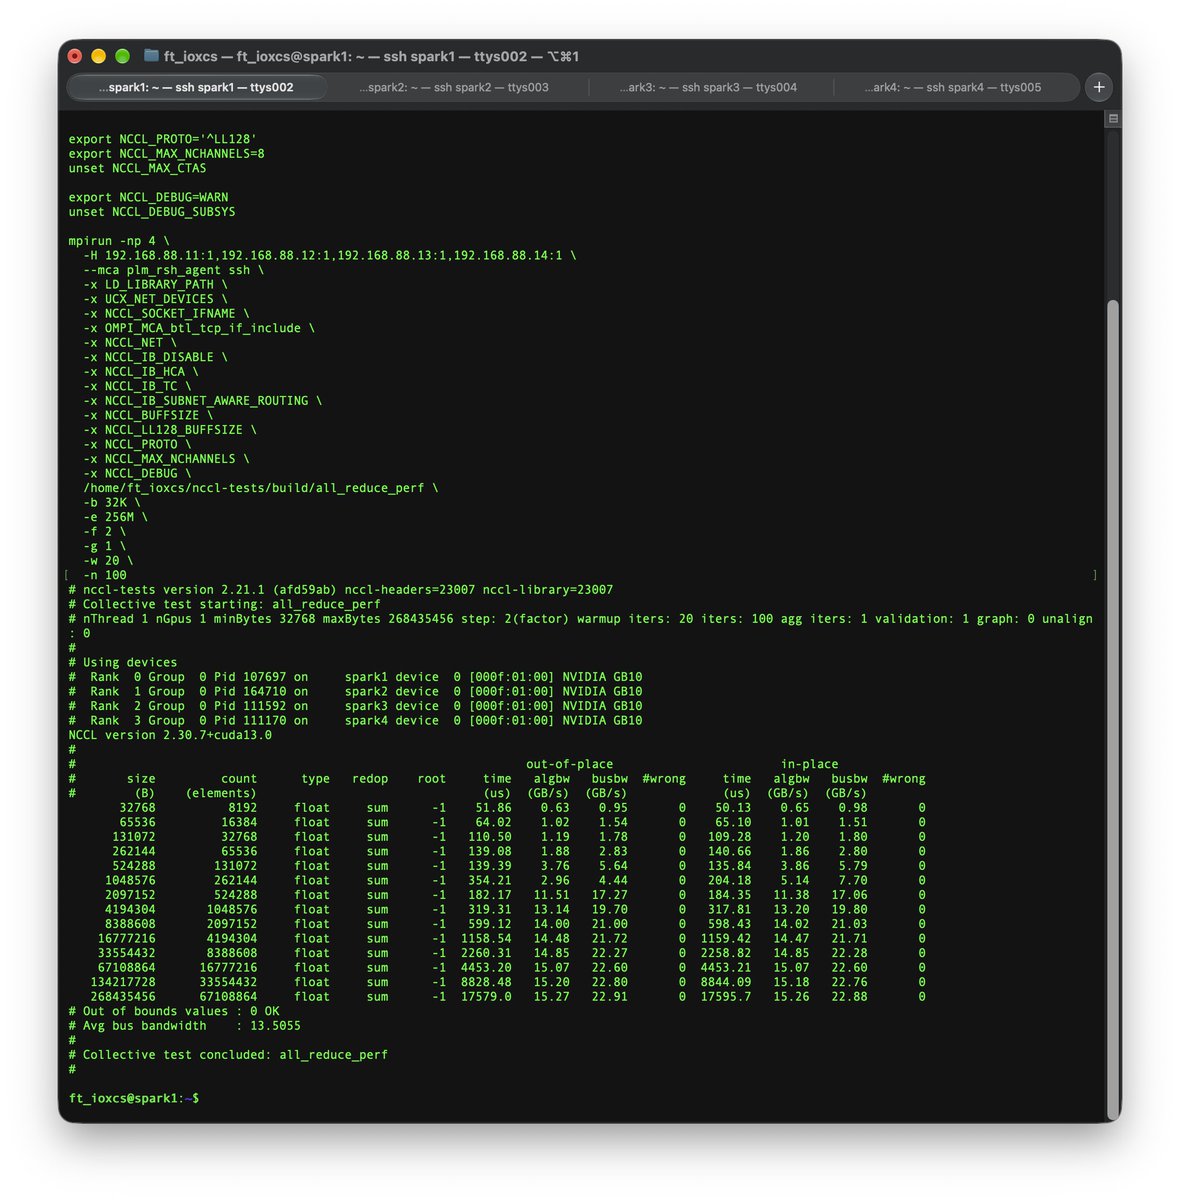The width and height of the screenshot is (1180, 1200).
Task: Click the out-of-place time 354.21 value
Action: tap(490, 880)
